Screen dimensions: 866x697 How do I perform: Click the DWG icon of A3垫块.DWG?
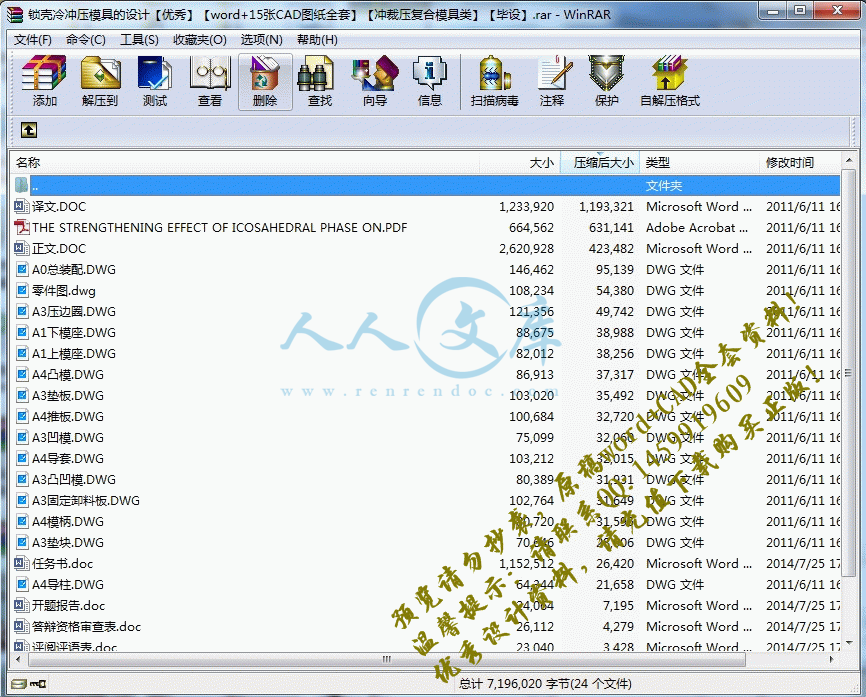[x=22, y=542]
